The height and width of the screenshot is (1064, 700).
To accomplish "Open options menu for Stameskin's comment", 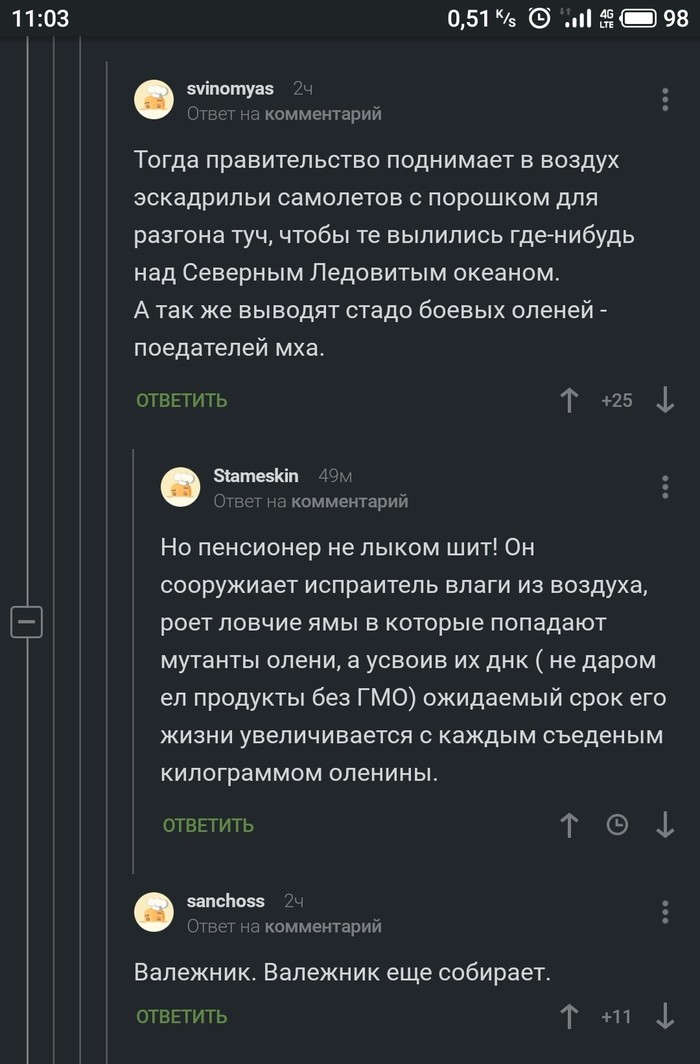I will pos(666,487).
